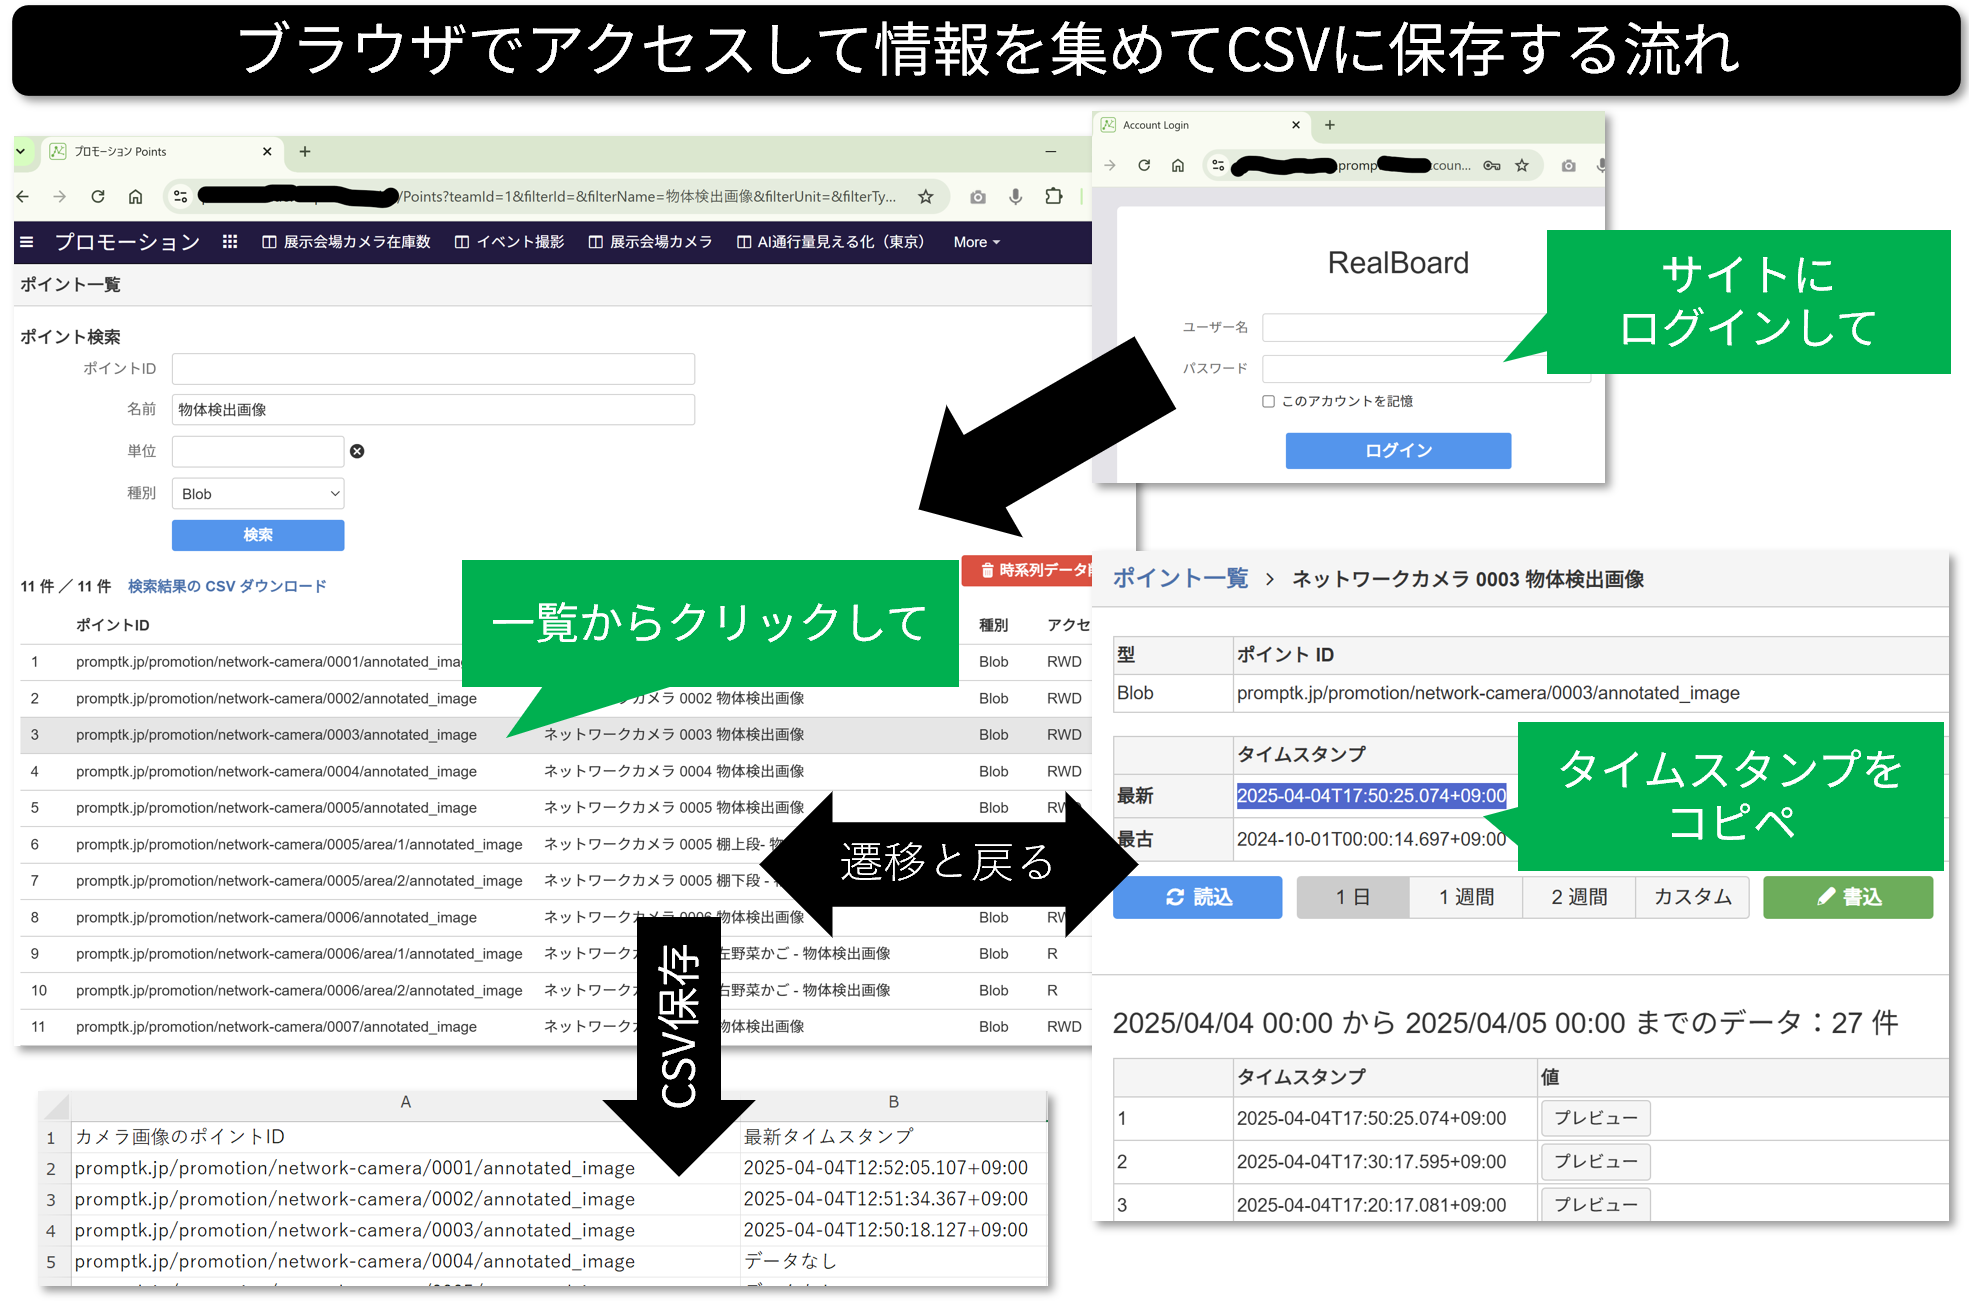
Task: Open the 種別 Blob dropdown
Action: [x=258, y=494]
